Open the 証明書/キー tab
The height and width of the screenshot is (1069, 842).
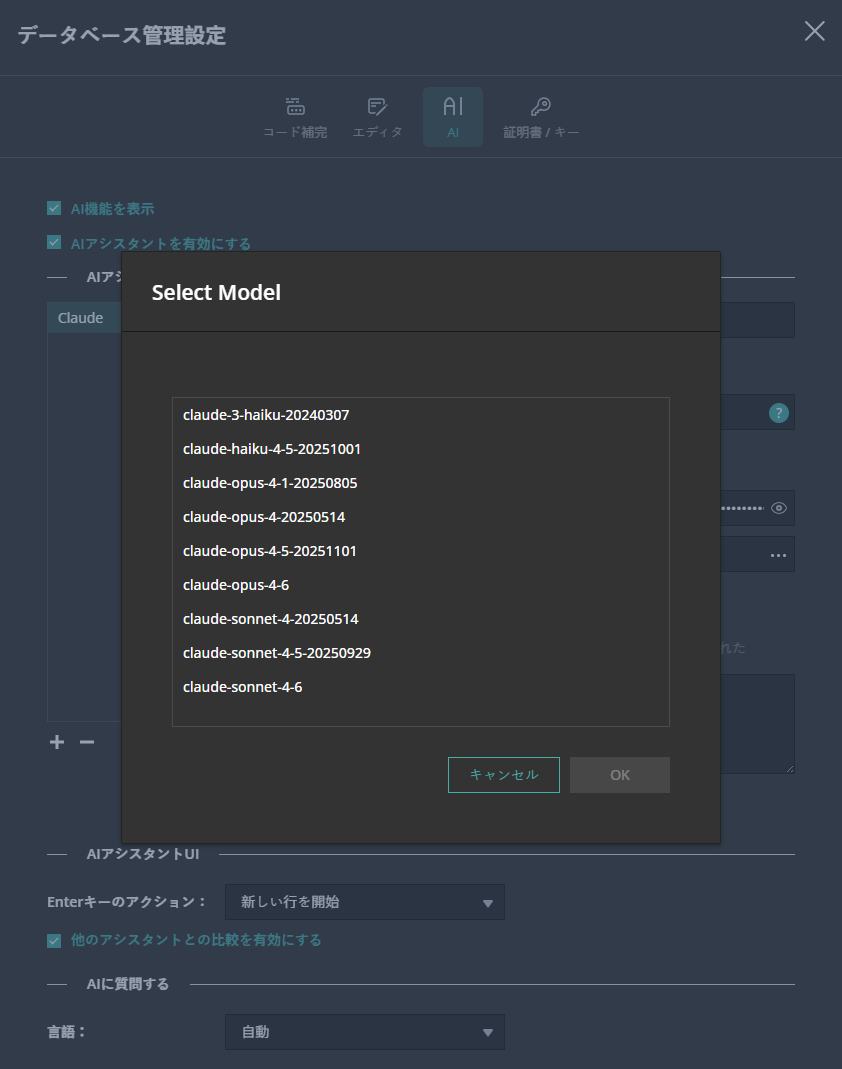click(541, 116)
